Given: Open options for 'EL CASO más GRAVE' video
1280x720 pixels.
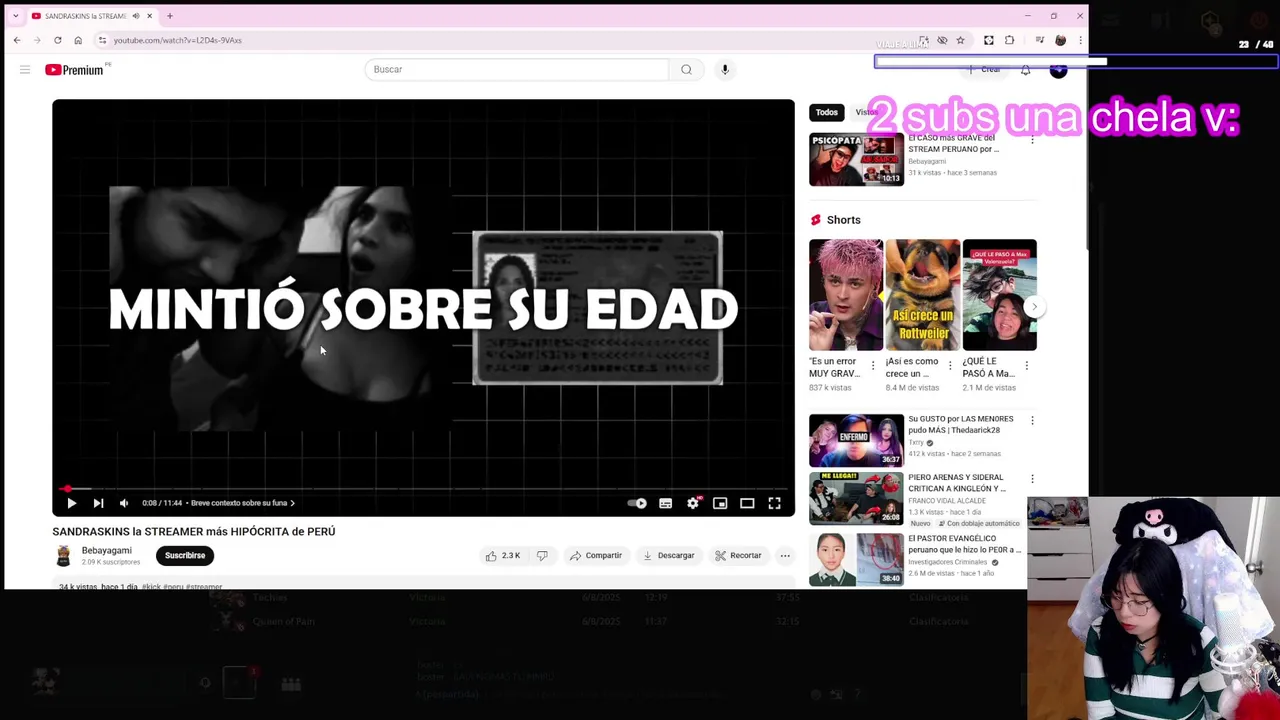Looking at the screenshot, I should click(x=1032, y=140).
